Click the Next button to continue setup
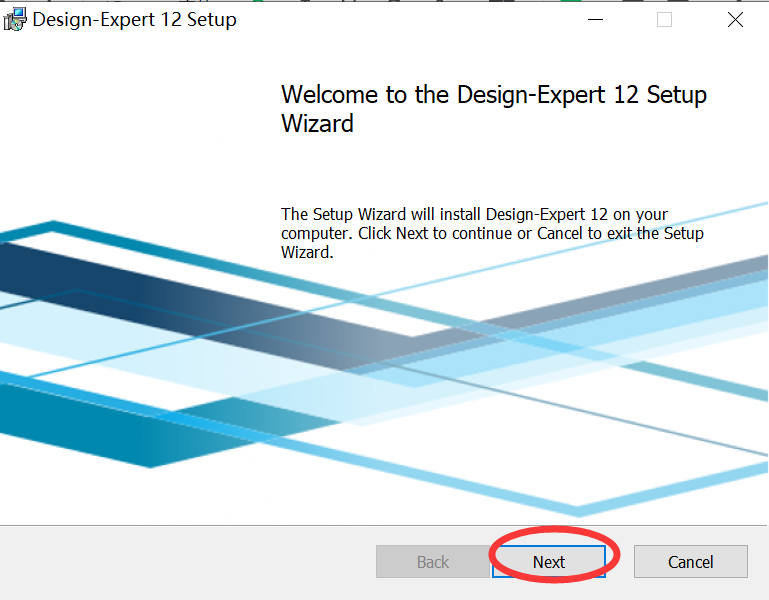The height and width of the screenshot is (600, 769). click(549, 562)
